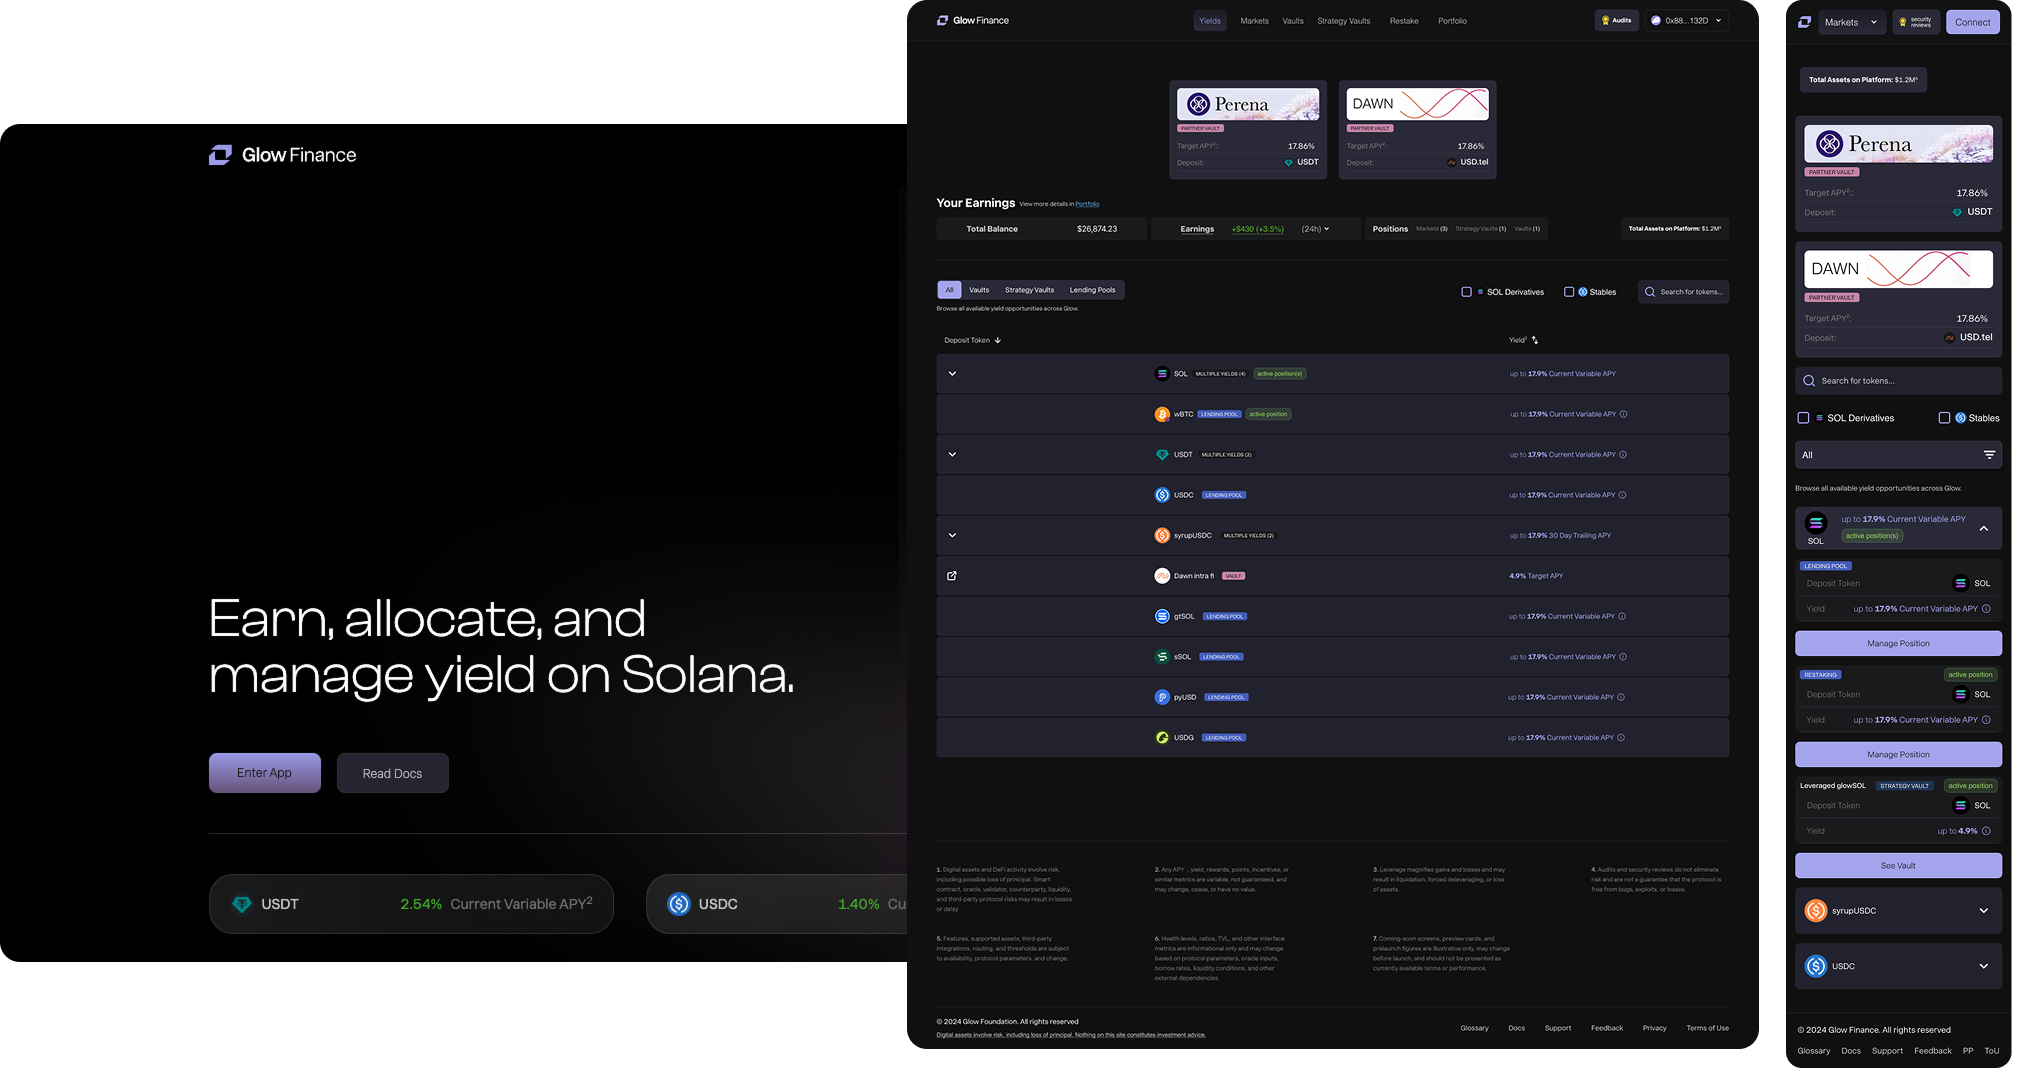This screenshot has width=2029, height=1068.
Task: Tick the Stables checkbox in desktop app
Action: point(1569,292)
